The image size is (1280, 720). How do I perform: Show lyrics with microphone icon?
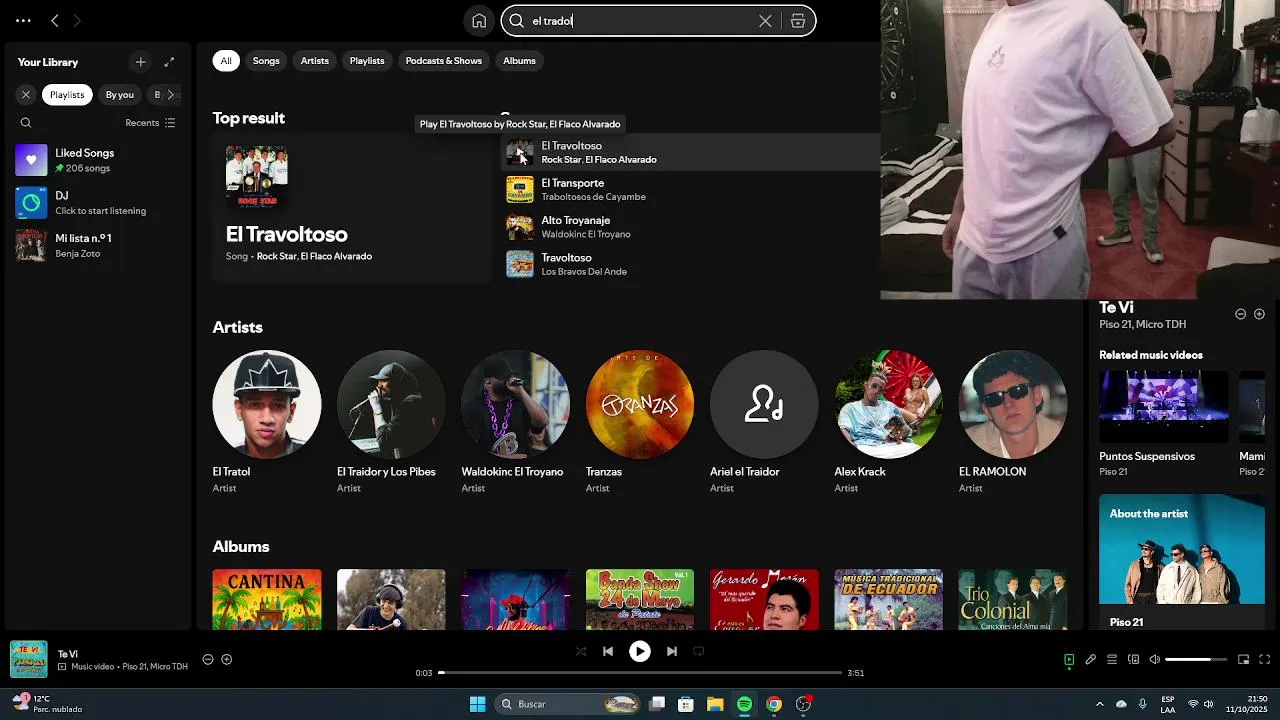coord(1091,659)
